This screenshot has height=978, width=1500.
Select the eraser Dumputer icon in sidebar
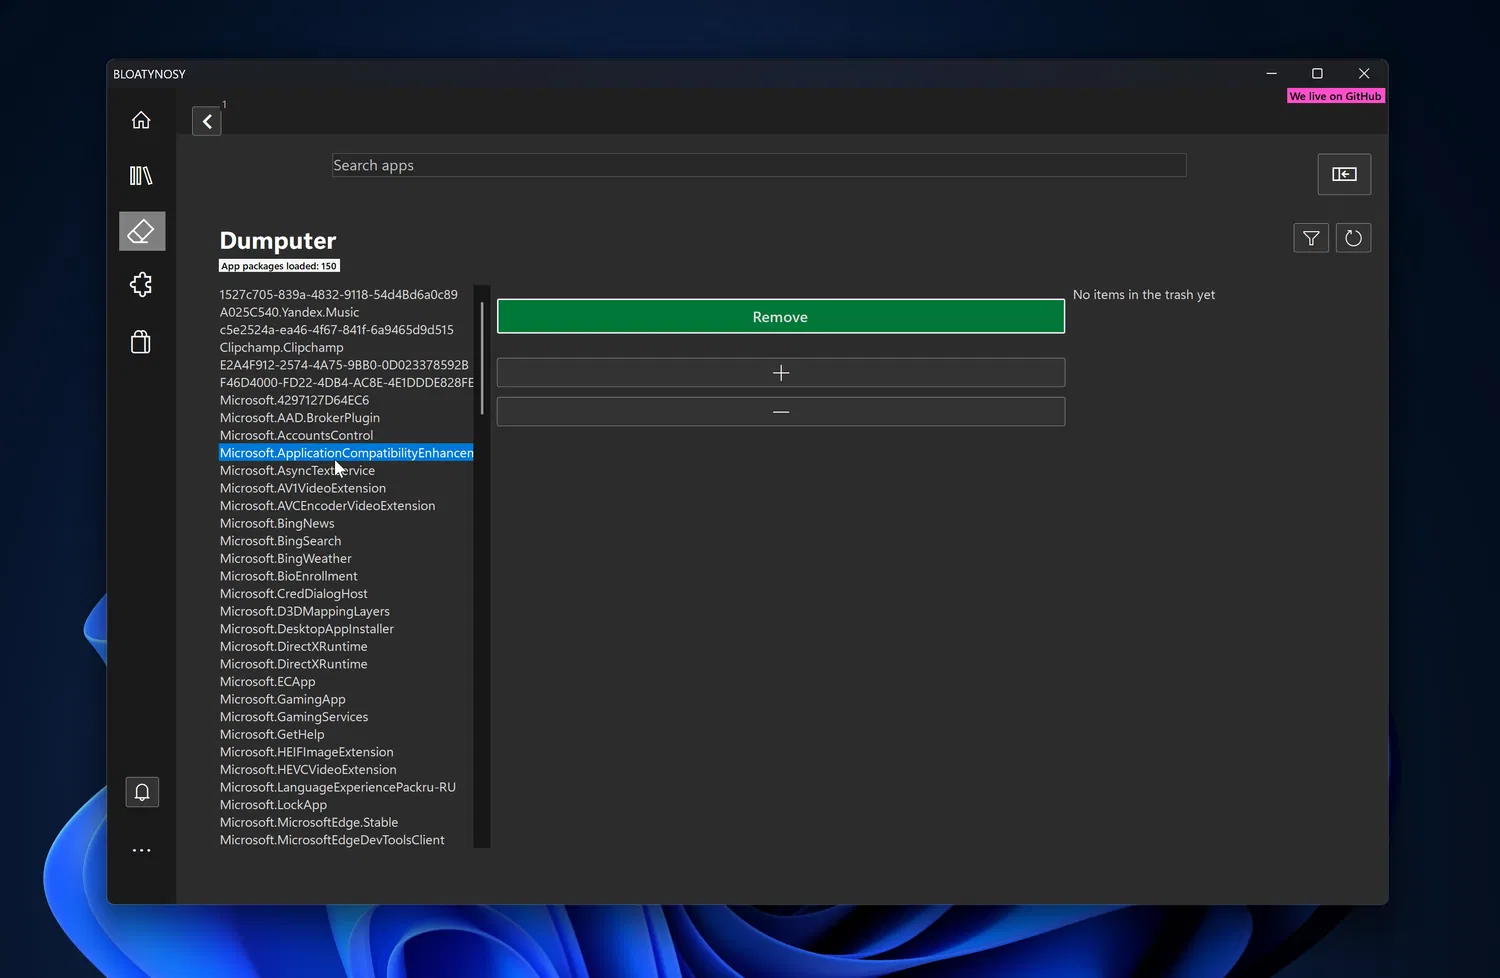141,231
